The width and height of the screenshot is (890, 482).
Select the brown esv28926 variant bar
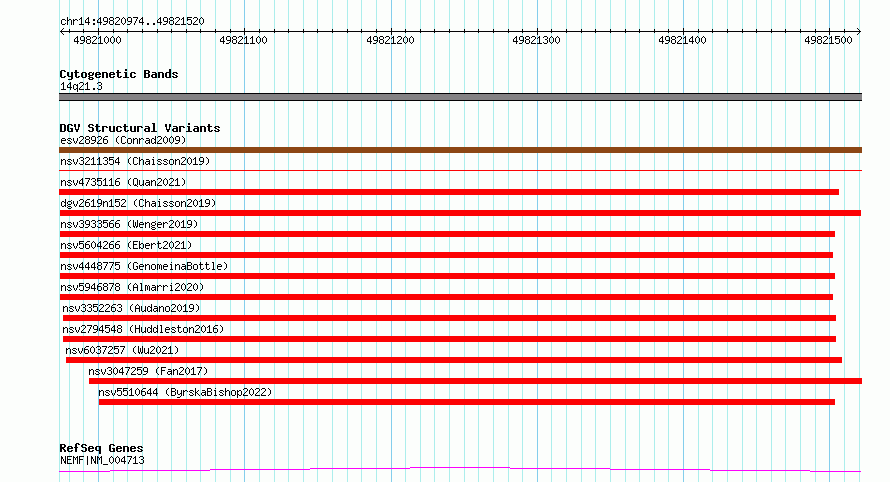pos(460,150)
